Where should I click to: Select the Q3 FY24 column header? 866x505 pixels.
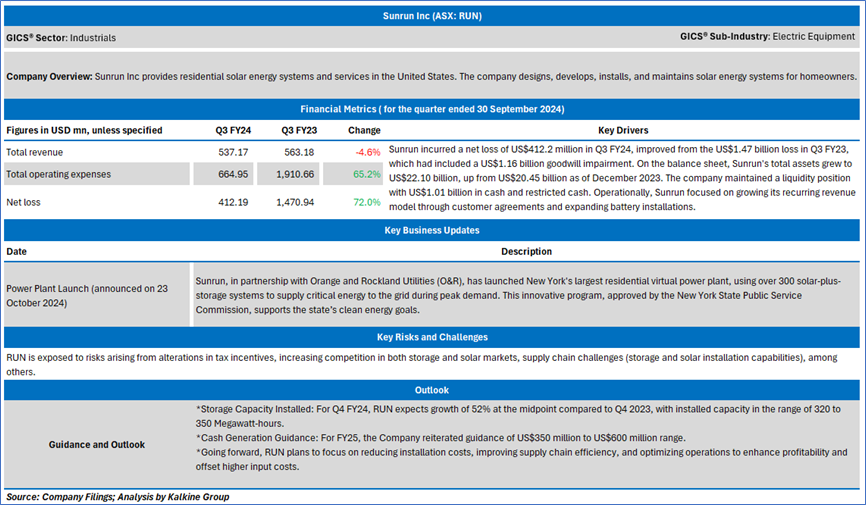233,130
